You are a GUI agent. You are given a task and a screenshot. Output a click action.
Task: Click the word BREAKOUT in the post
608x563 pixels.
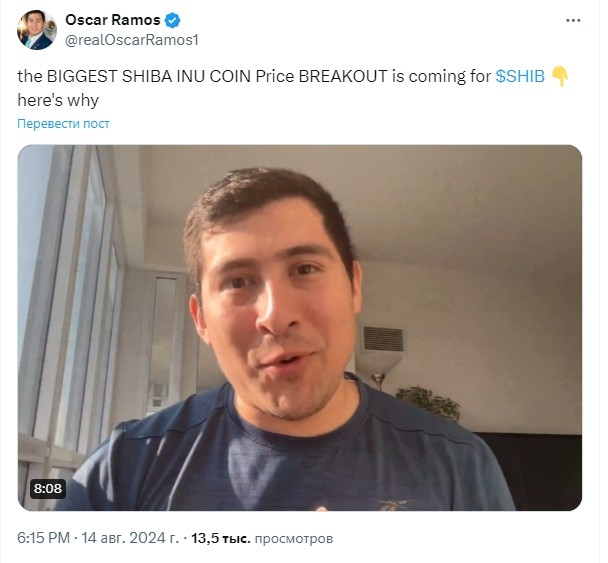coord(343,76)
